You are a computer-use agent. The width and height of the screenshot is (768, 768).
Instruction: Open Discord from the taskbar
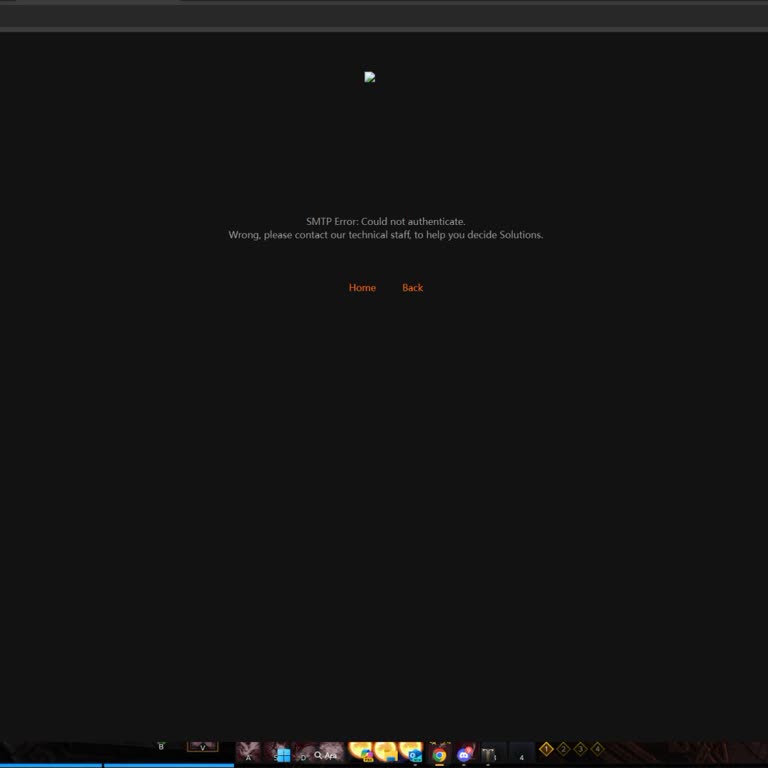pyautogui.click(x=464, y=755)
